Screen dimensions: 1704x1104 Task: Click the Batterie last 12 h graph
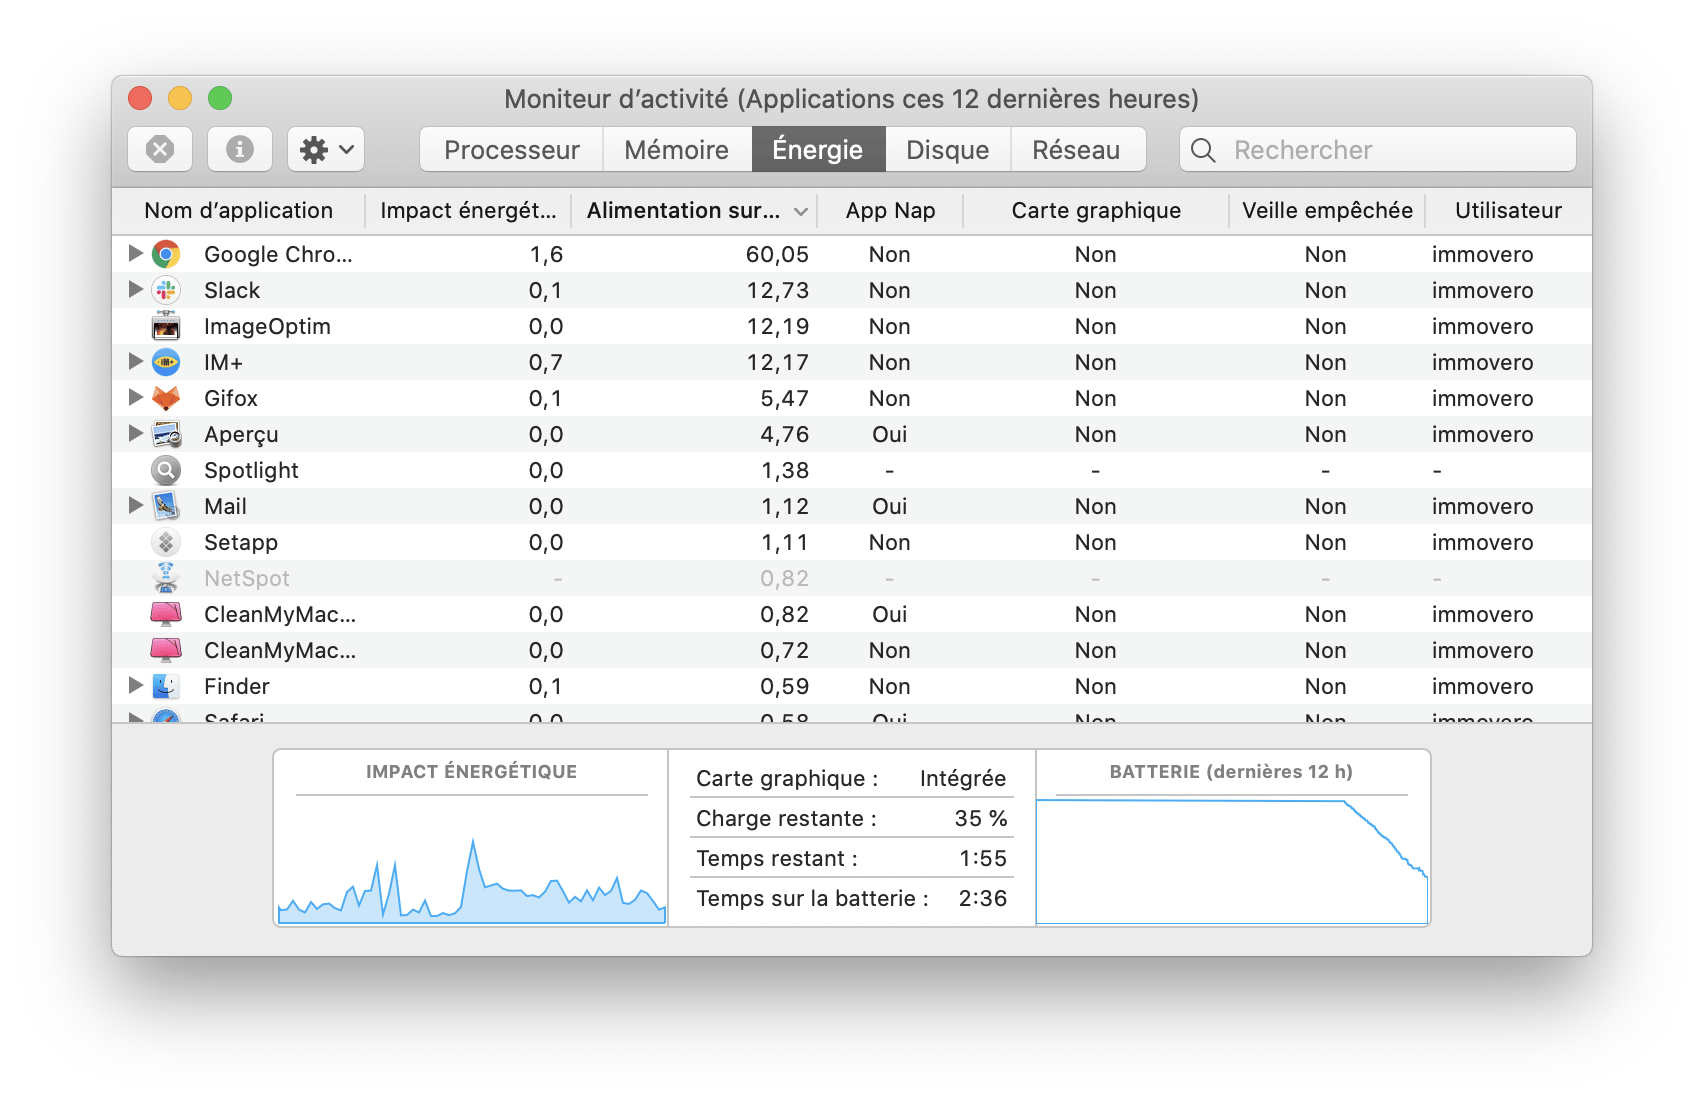[x=1232, y=838]
